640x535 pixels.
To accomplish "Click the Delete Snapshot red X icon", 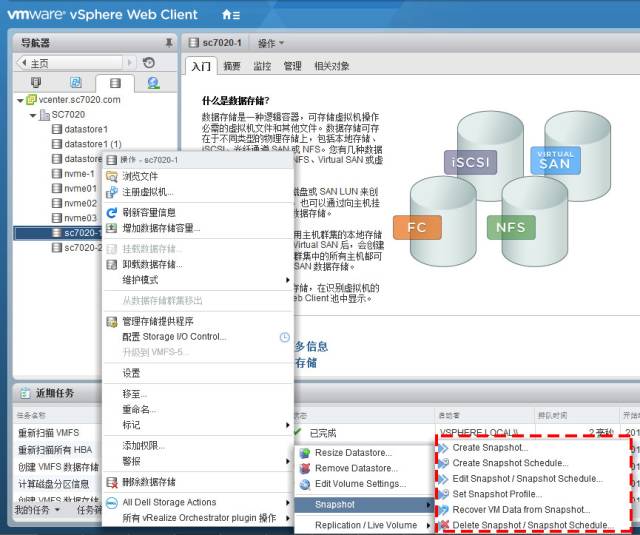I will [444, 525].
